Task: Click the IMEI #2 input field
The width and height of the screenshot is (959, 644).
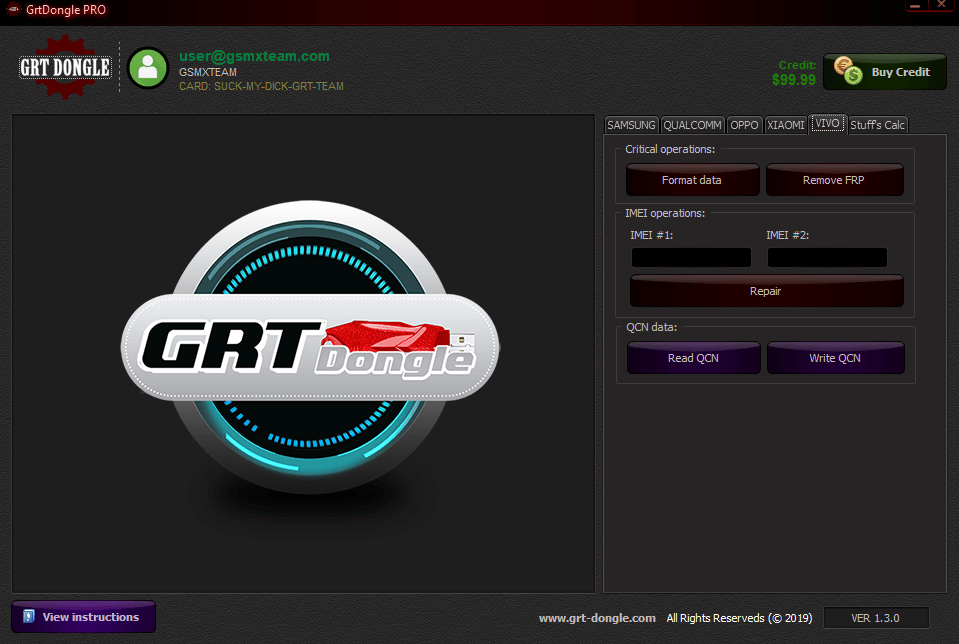Action: tap(827, 257)
